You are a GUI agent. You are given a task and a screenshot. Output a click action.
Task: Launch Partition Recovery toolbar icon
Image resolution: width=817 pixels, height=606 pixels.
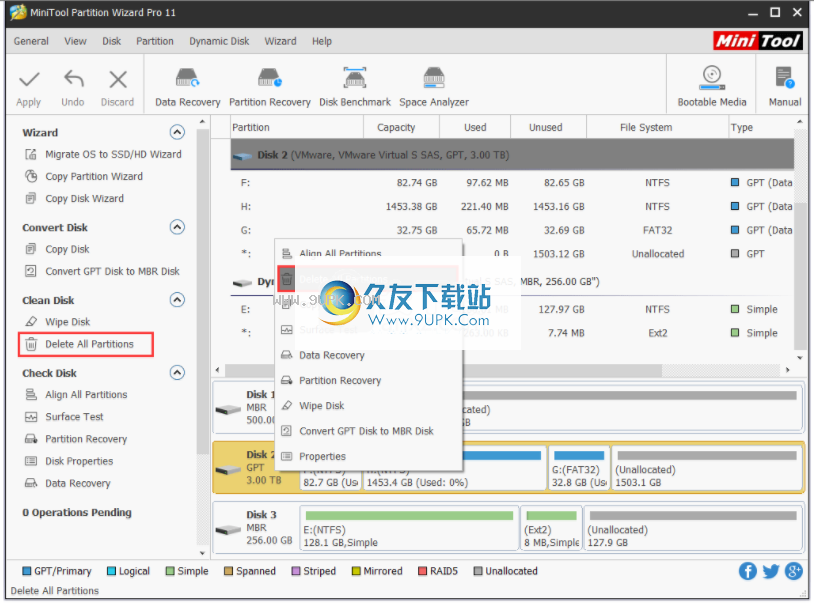[269, 78]
